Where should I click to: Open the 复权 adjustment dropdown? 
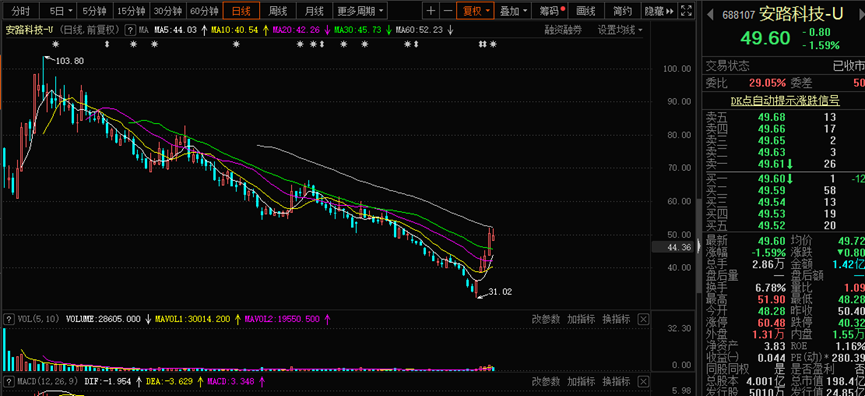(x=476, y=10)
